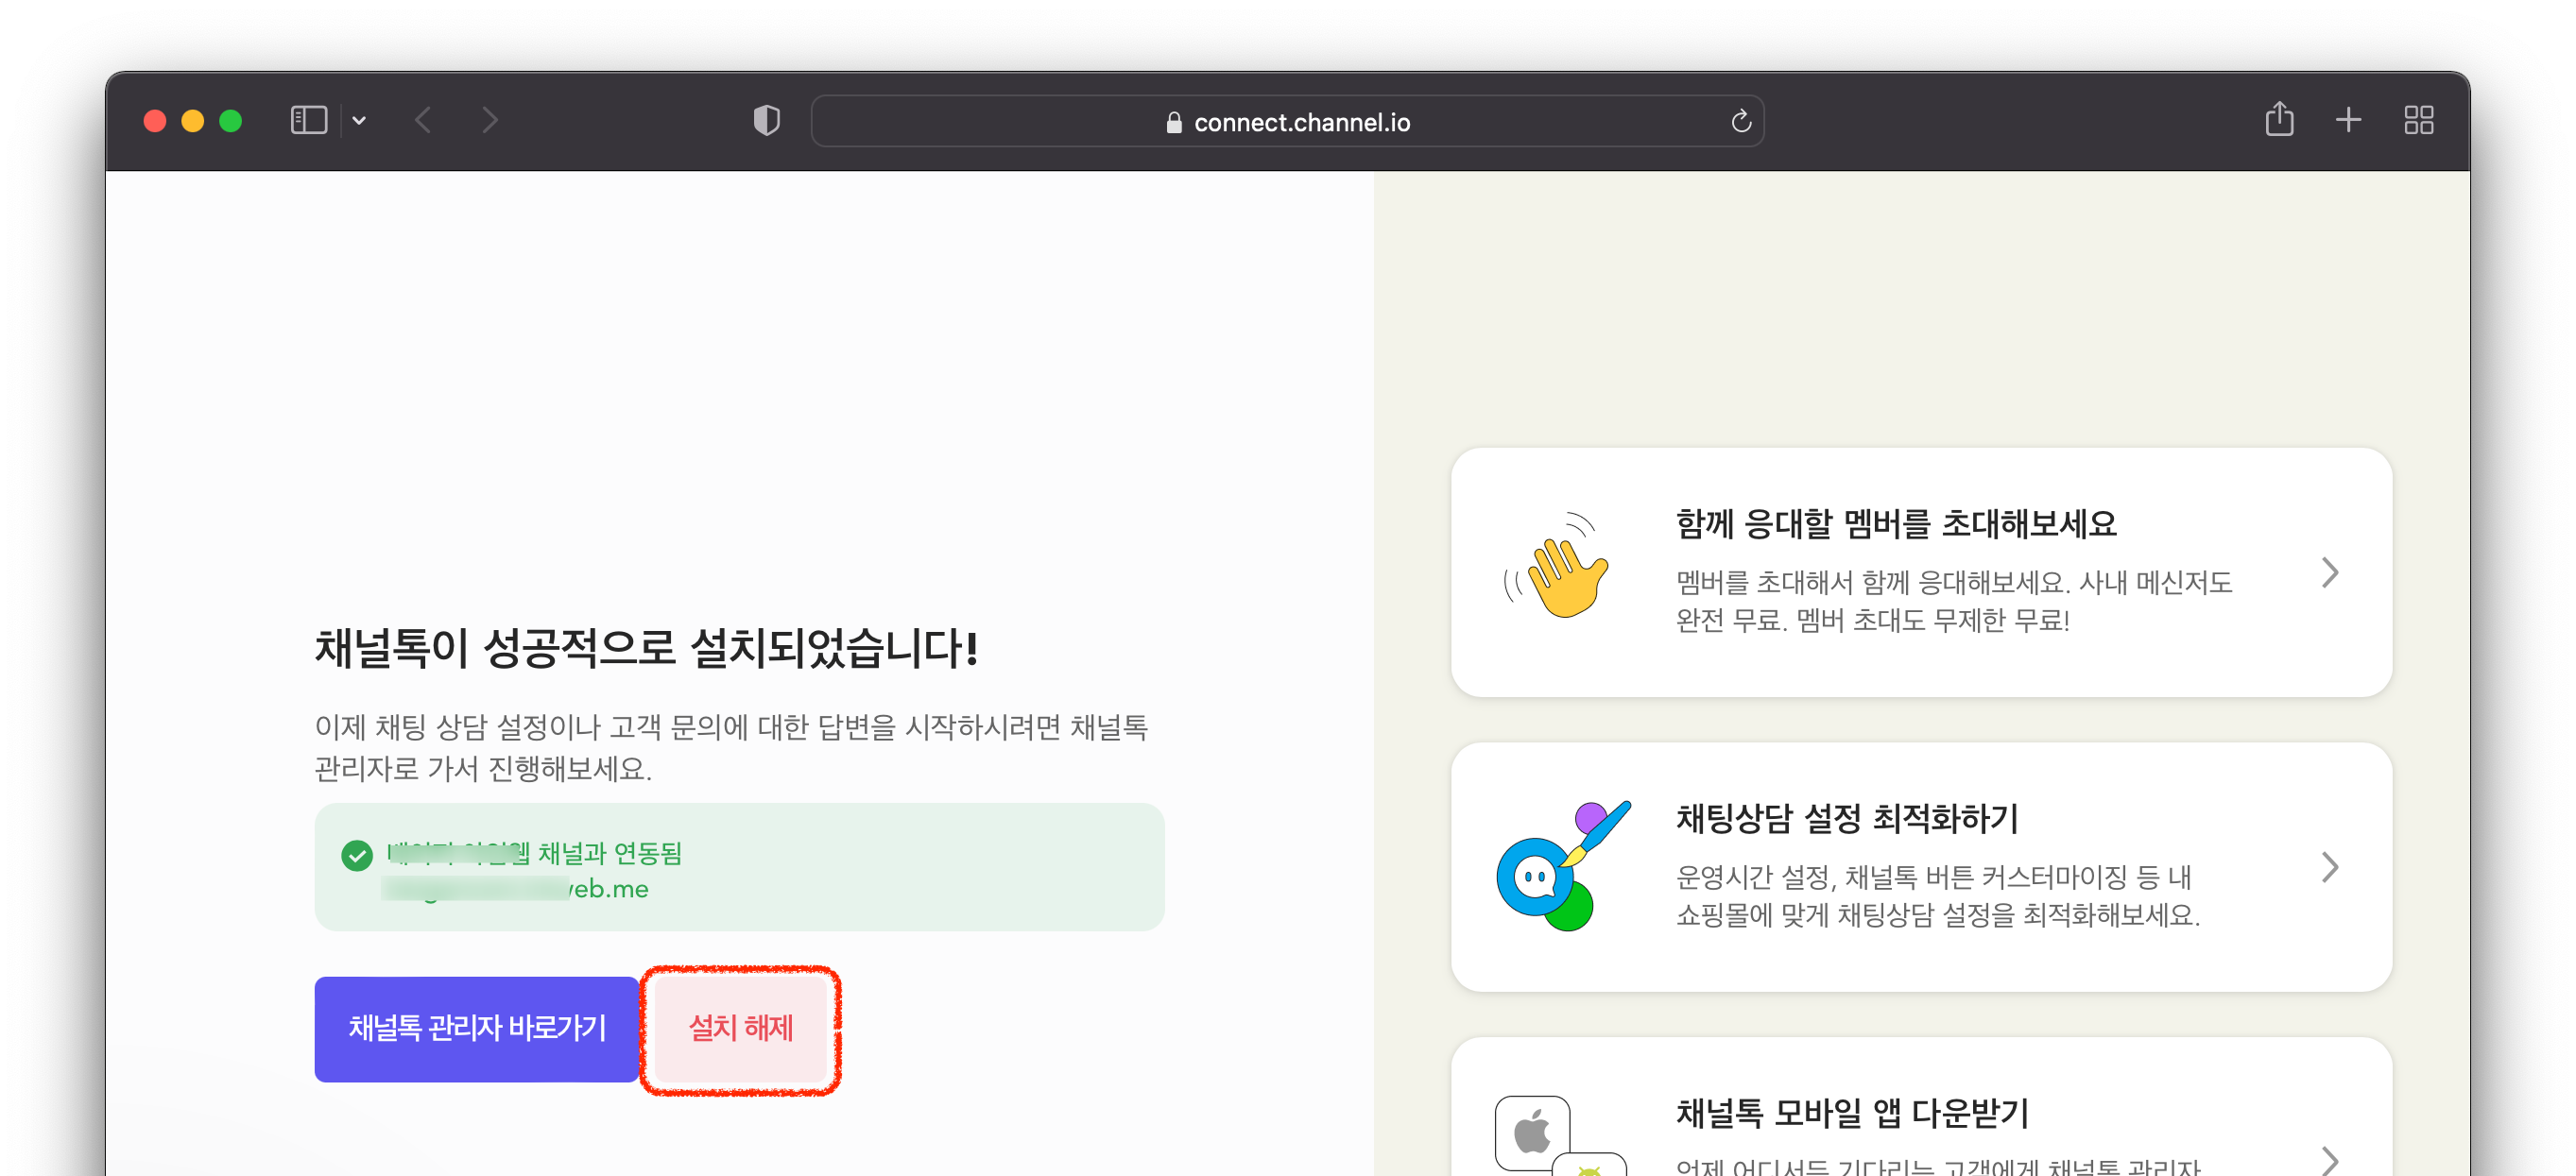Toggle the Safari sidebar

click(308, 121)
